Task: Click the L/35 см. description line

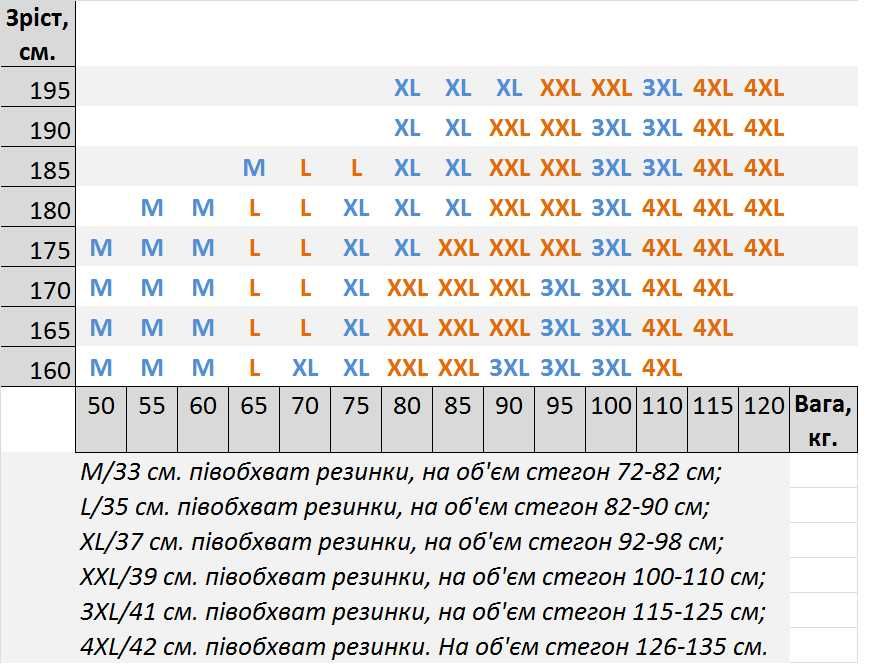Action: pos(395,506)
